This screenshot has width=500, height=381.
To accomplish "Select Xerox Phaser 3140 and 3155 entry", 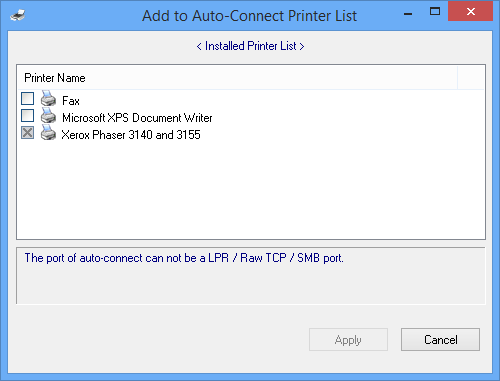I will pyautogui.click(x=131, y=135).
